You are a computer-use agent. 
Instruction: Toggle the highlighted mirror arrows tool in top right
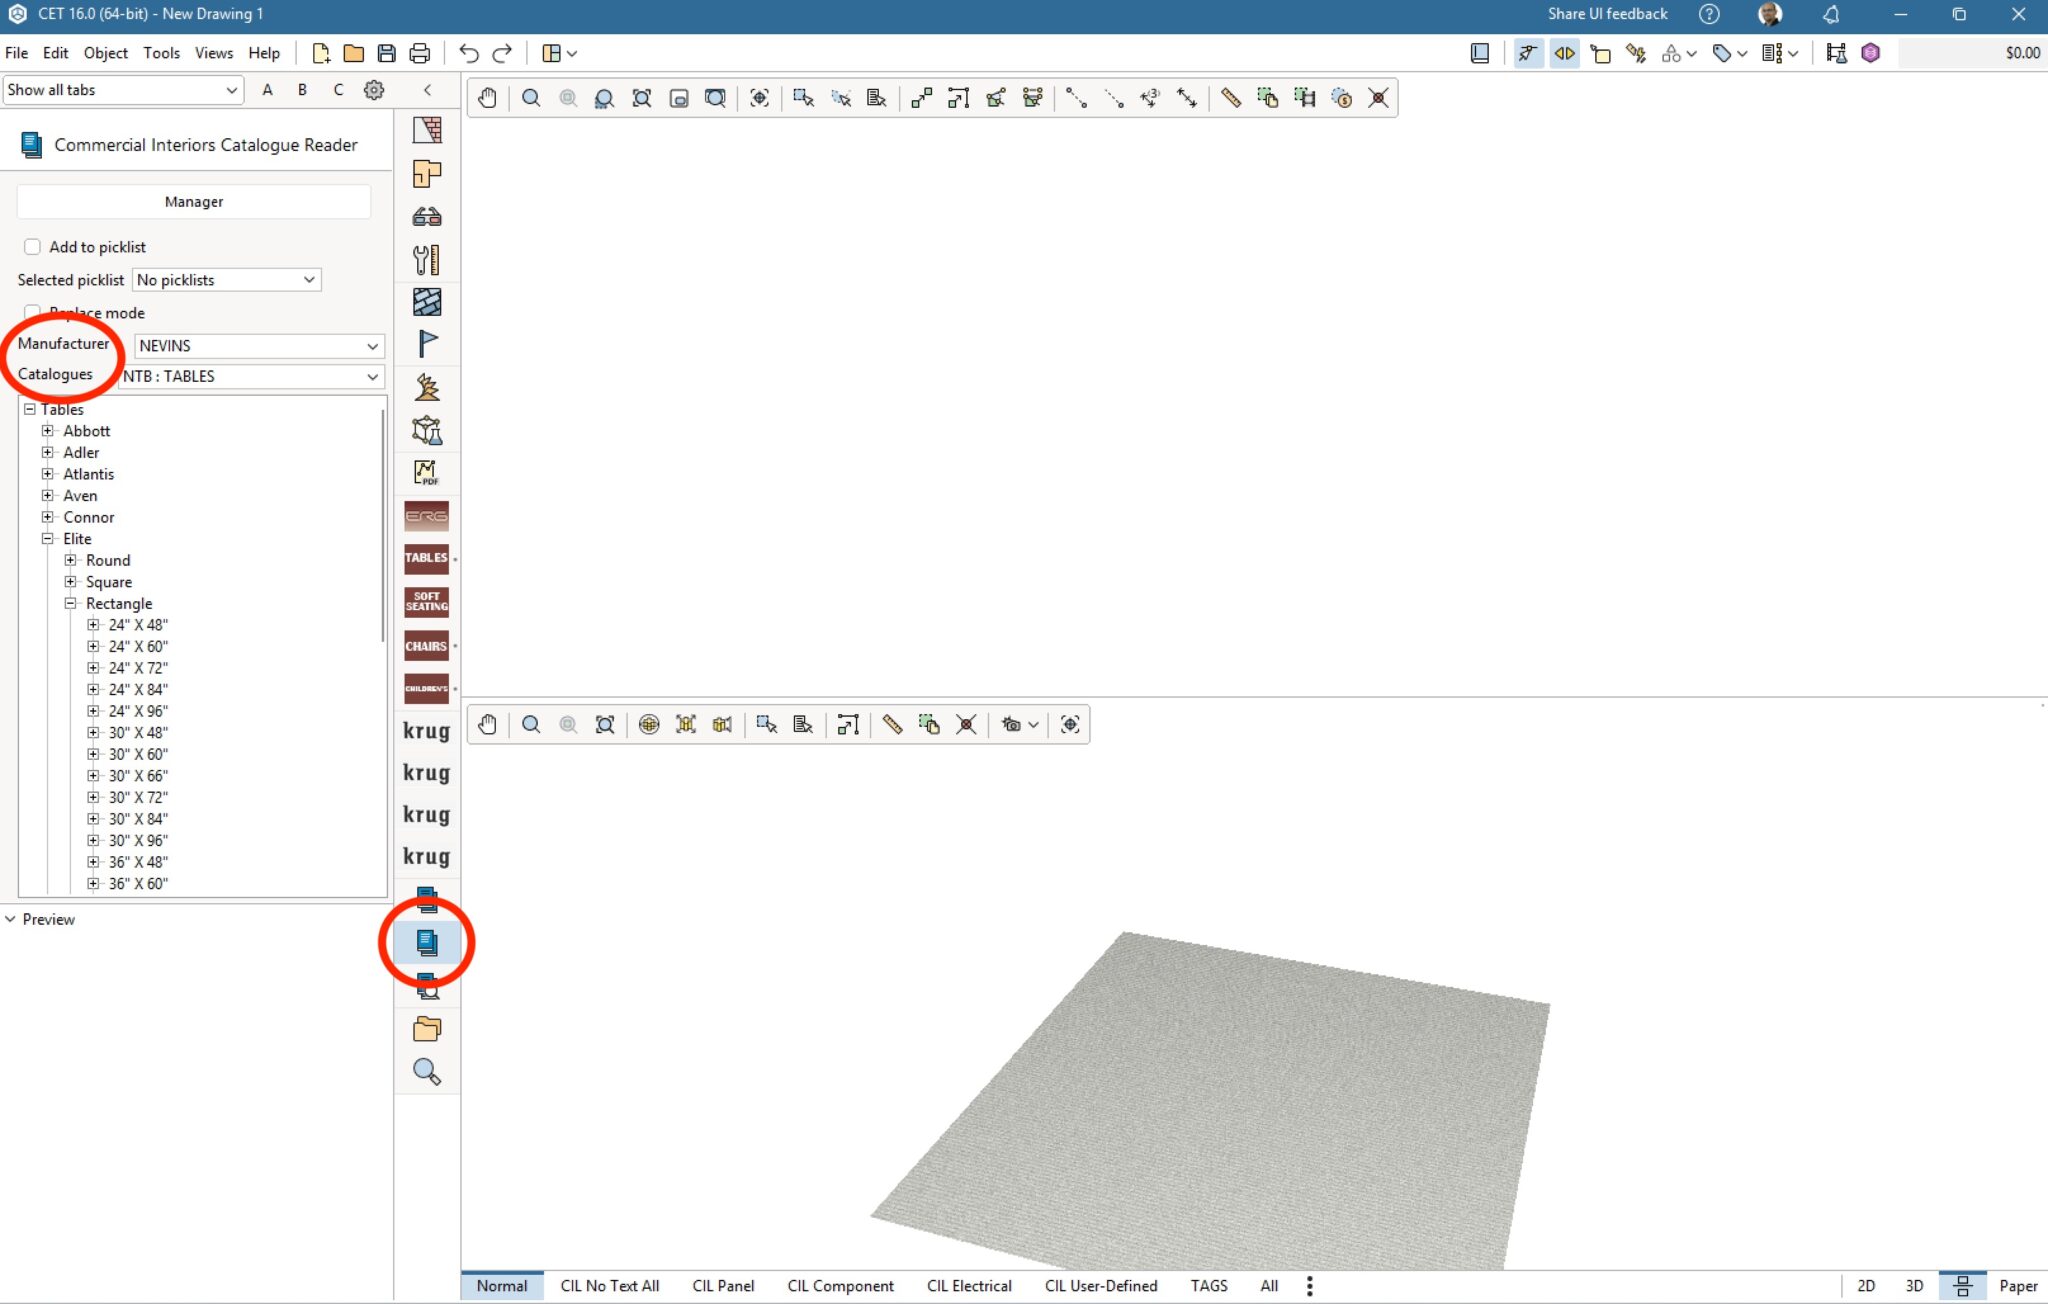click(1564, 53)
